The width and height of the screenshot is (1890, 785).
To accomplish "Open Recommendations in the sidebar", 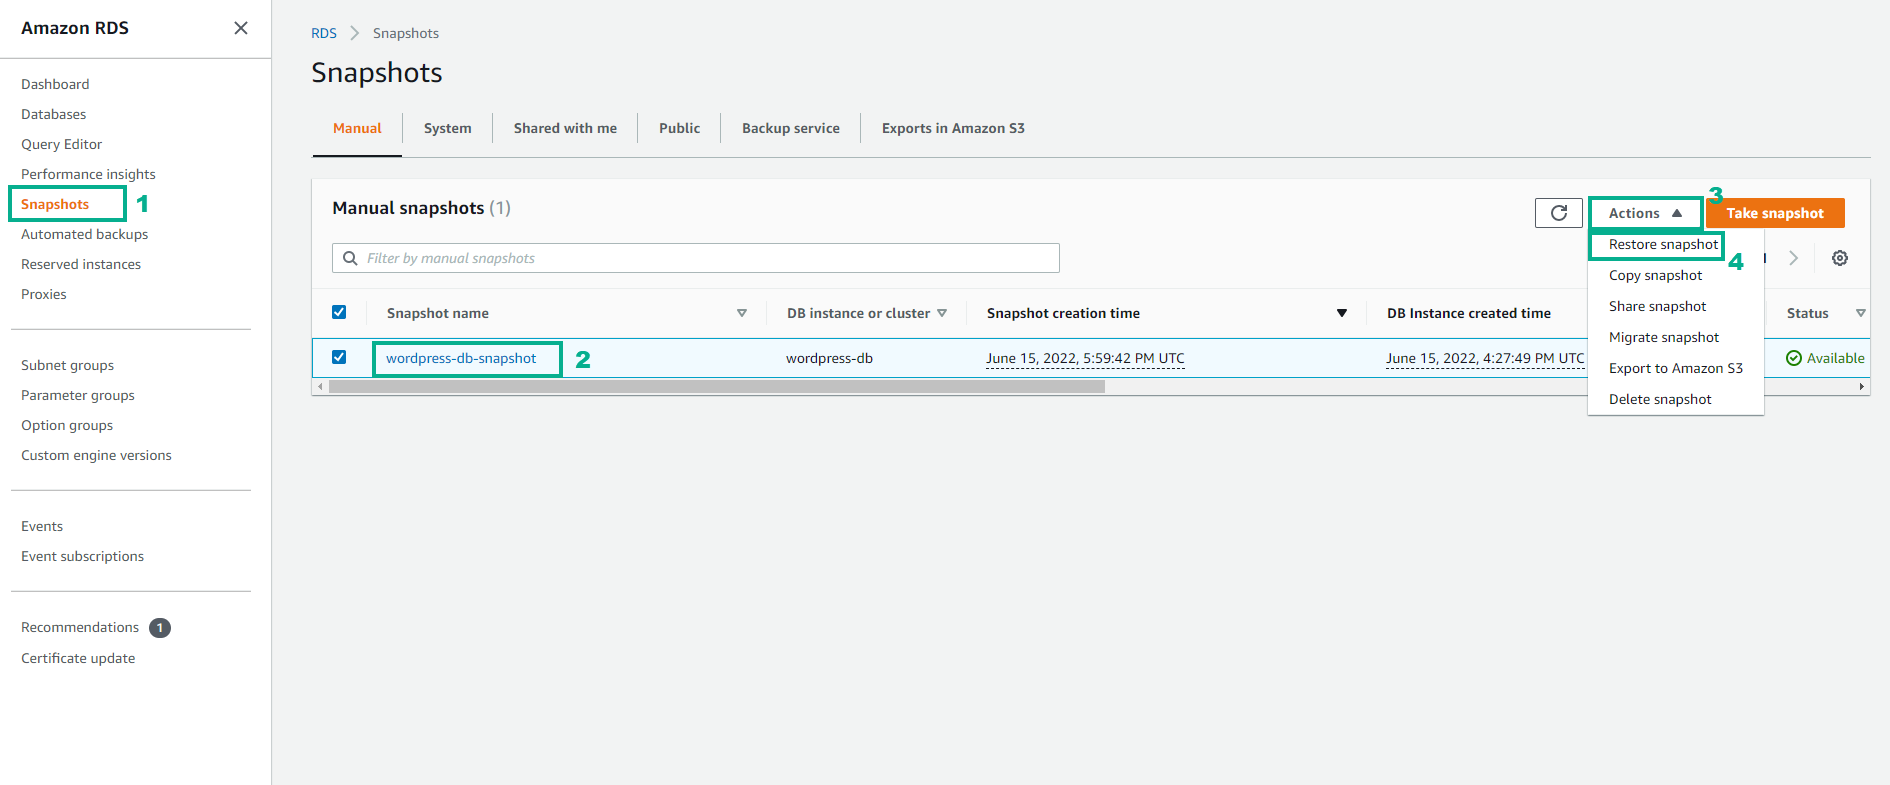I will pos(80,627).
